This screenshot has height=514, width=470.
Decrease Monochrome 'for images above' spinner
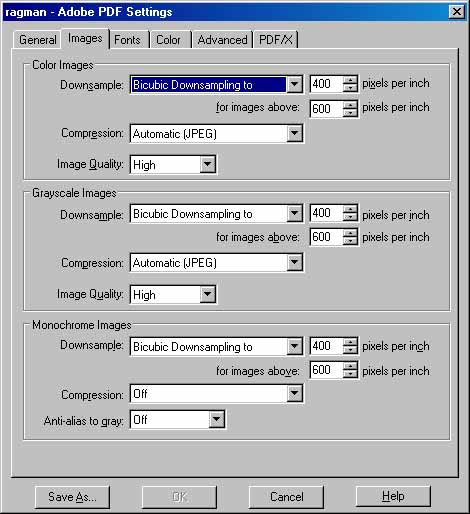click(350, 374)
